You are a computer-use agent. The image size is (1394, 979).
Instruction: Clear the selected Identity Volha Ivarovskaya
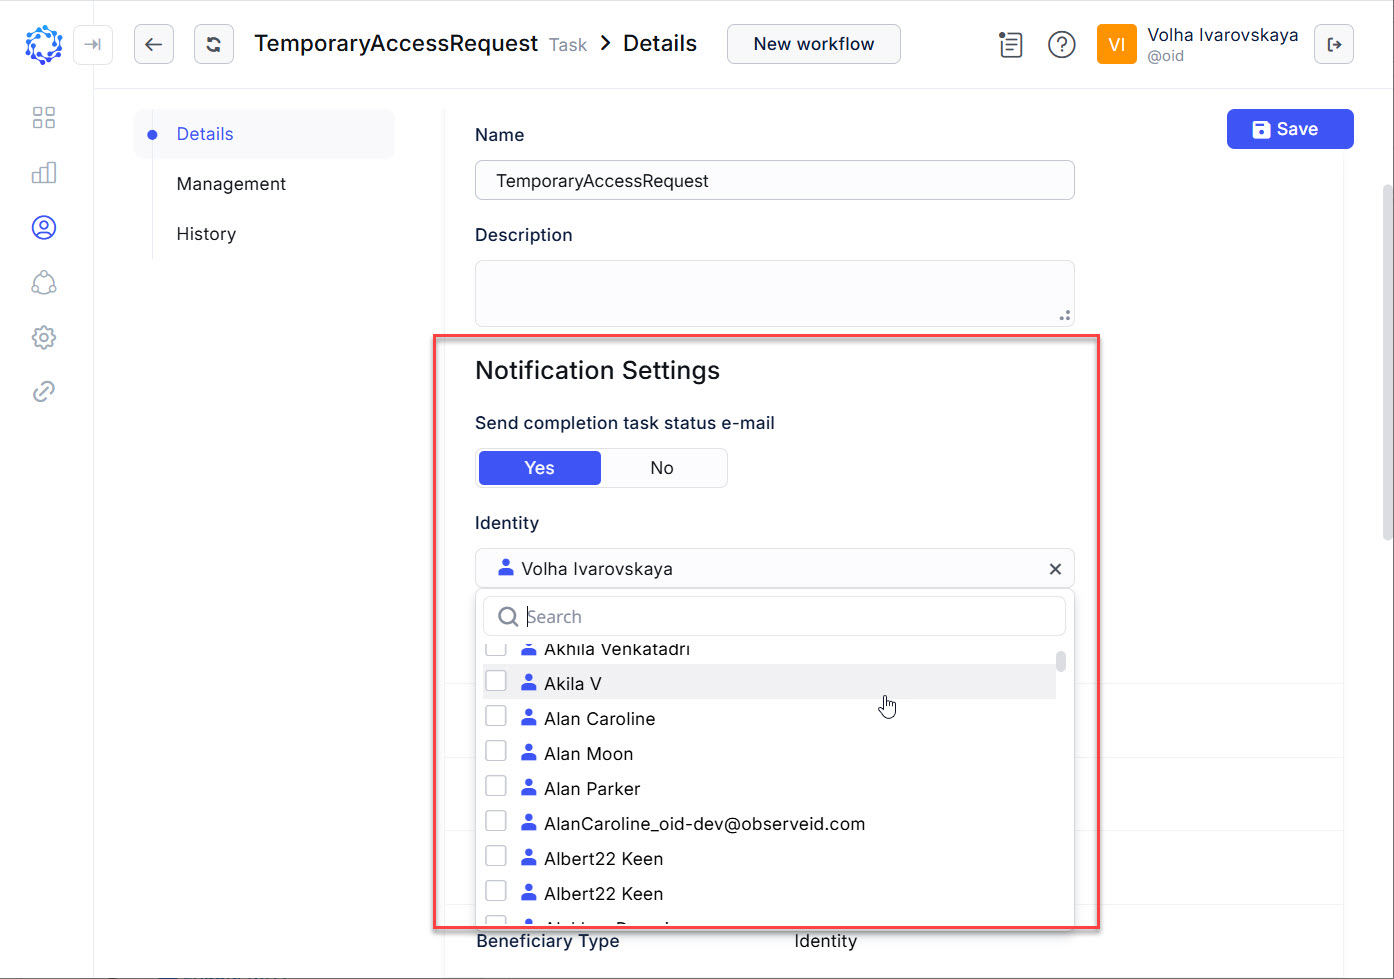tap(1055, 568)
